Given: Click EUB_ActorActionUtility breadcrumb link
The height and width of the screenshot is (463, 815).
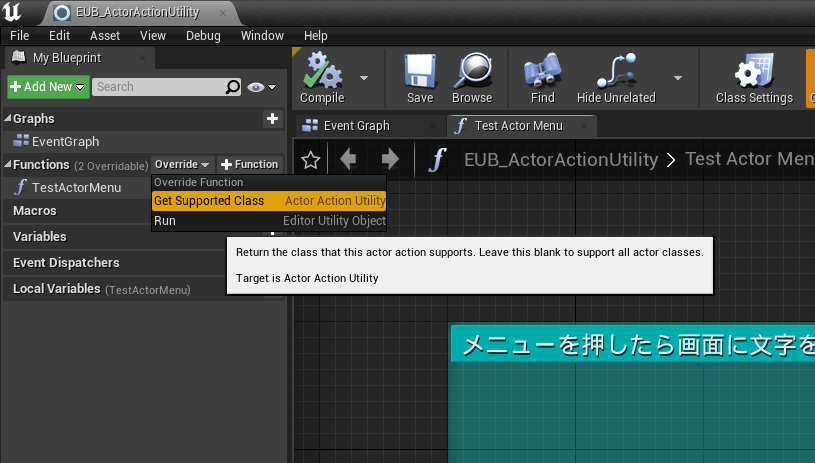Looking at the screenshot, I should pos(561,160).
